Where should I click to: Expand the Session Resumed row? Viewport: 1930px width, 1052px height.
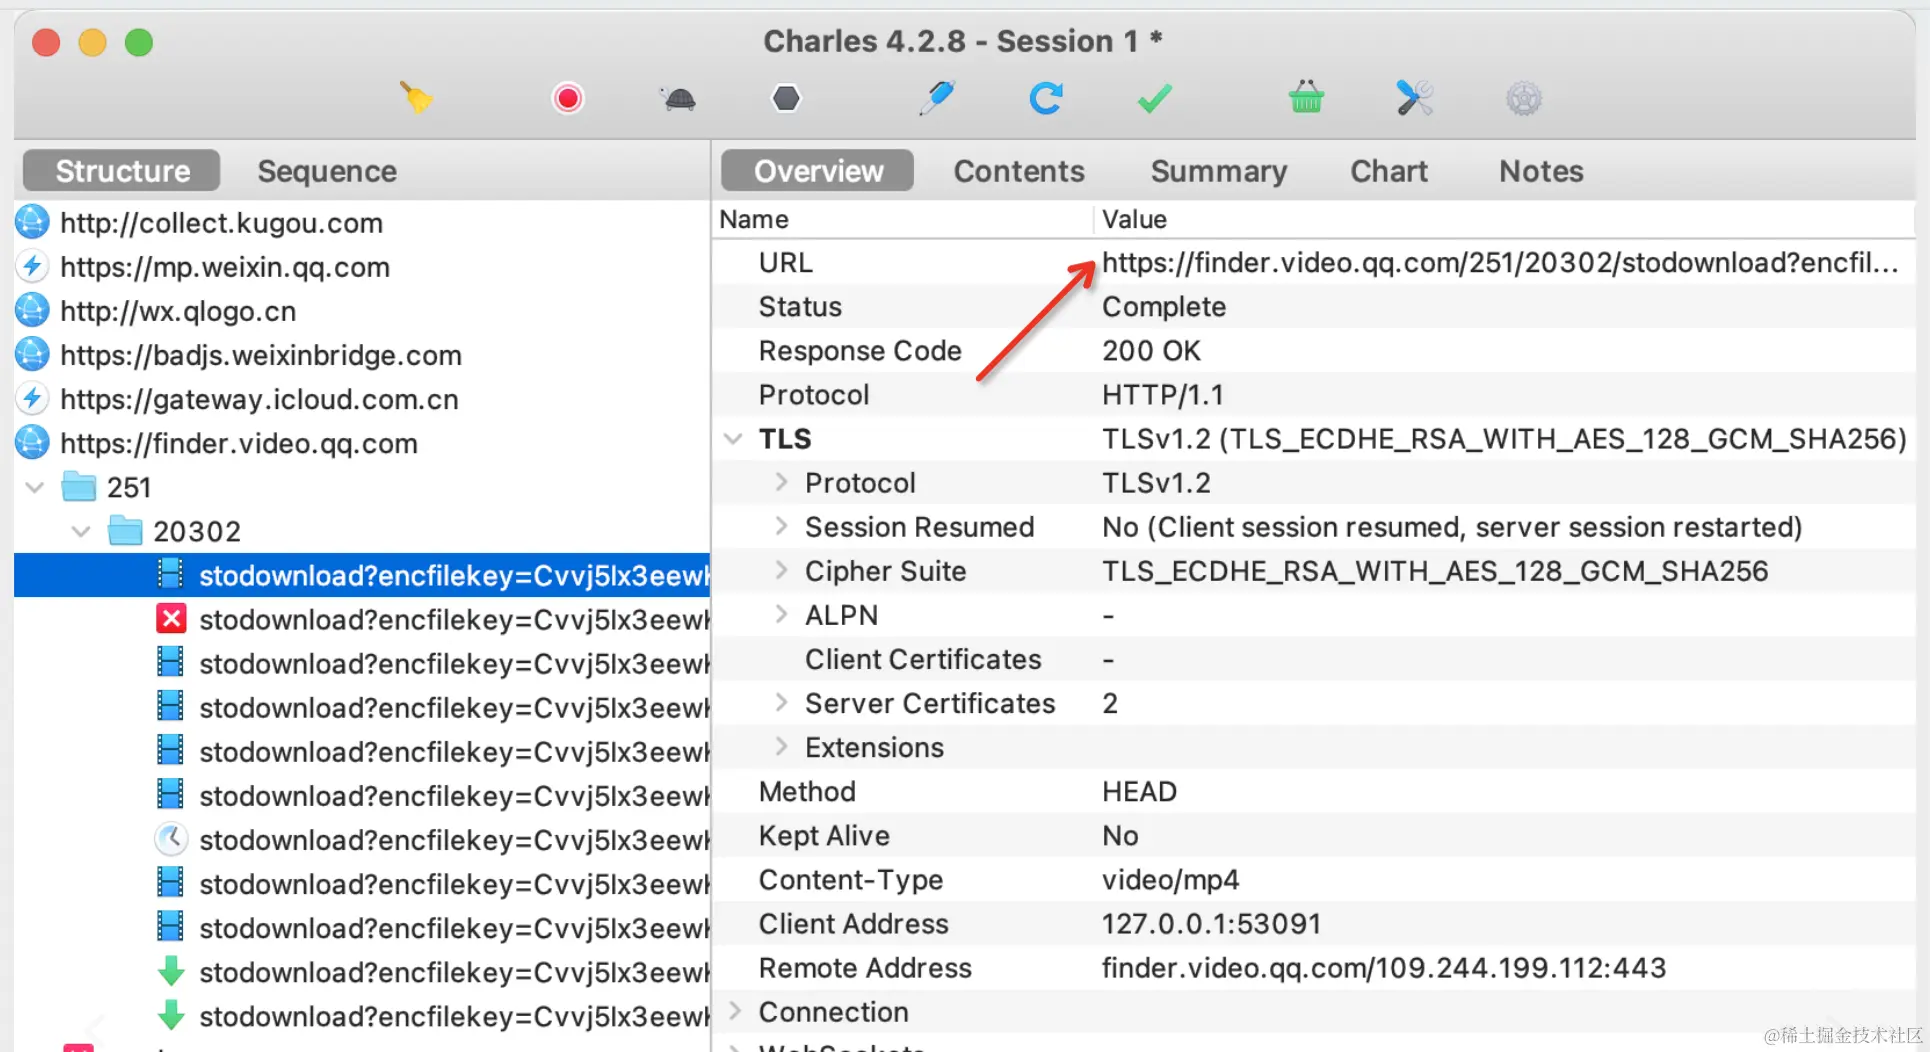(781, 526)
